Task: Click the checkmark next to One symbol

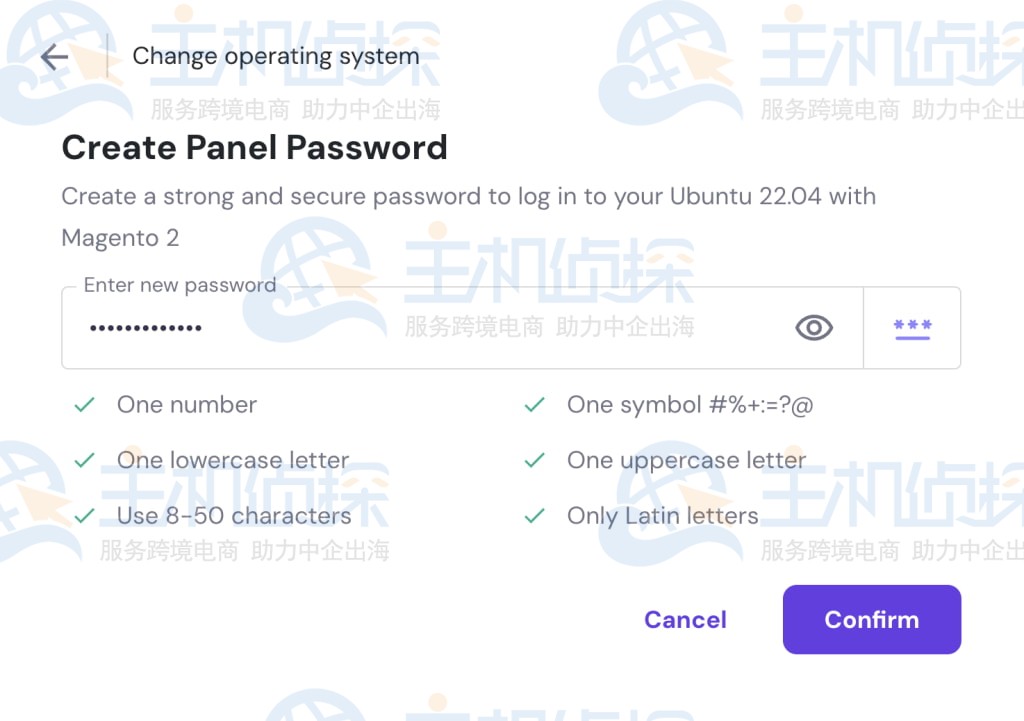Action: (x=533, y=405)
